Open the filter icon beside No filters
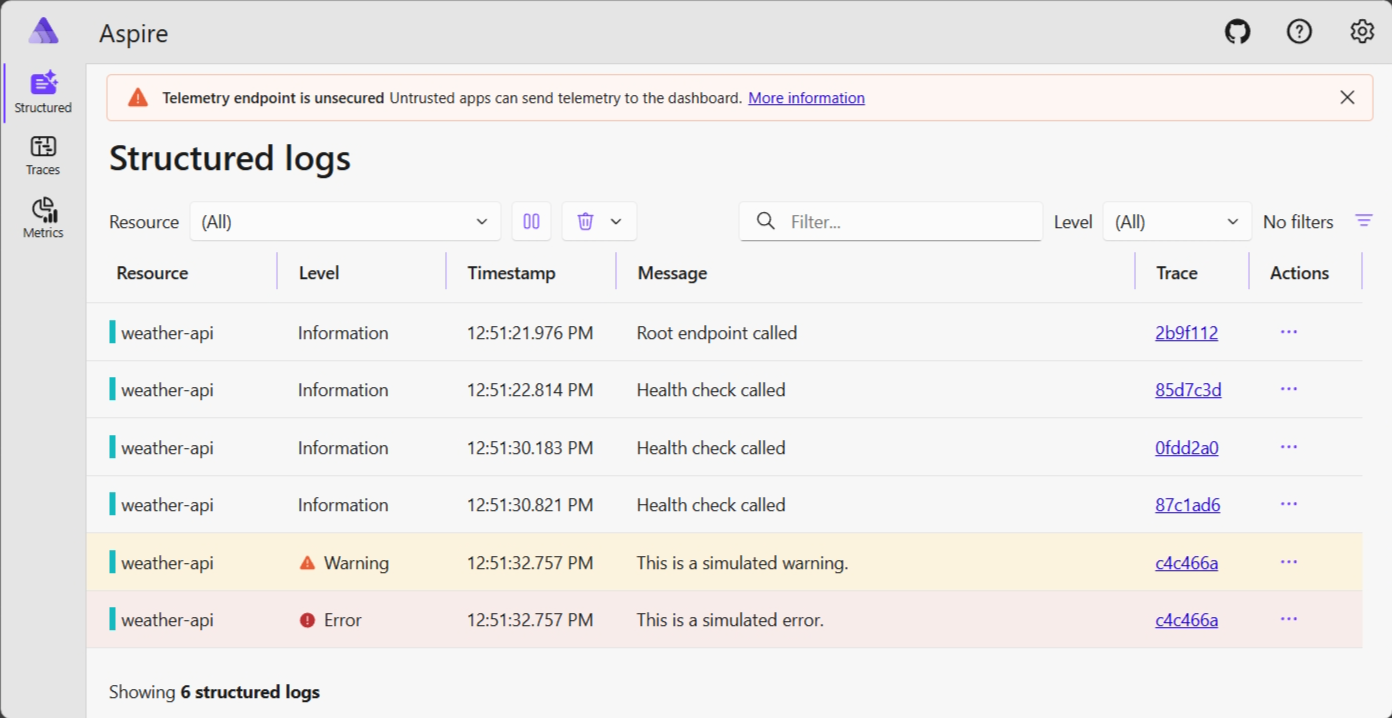Viewport: 1392px width, 718px height. [1364, 221]
